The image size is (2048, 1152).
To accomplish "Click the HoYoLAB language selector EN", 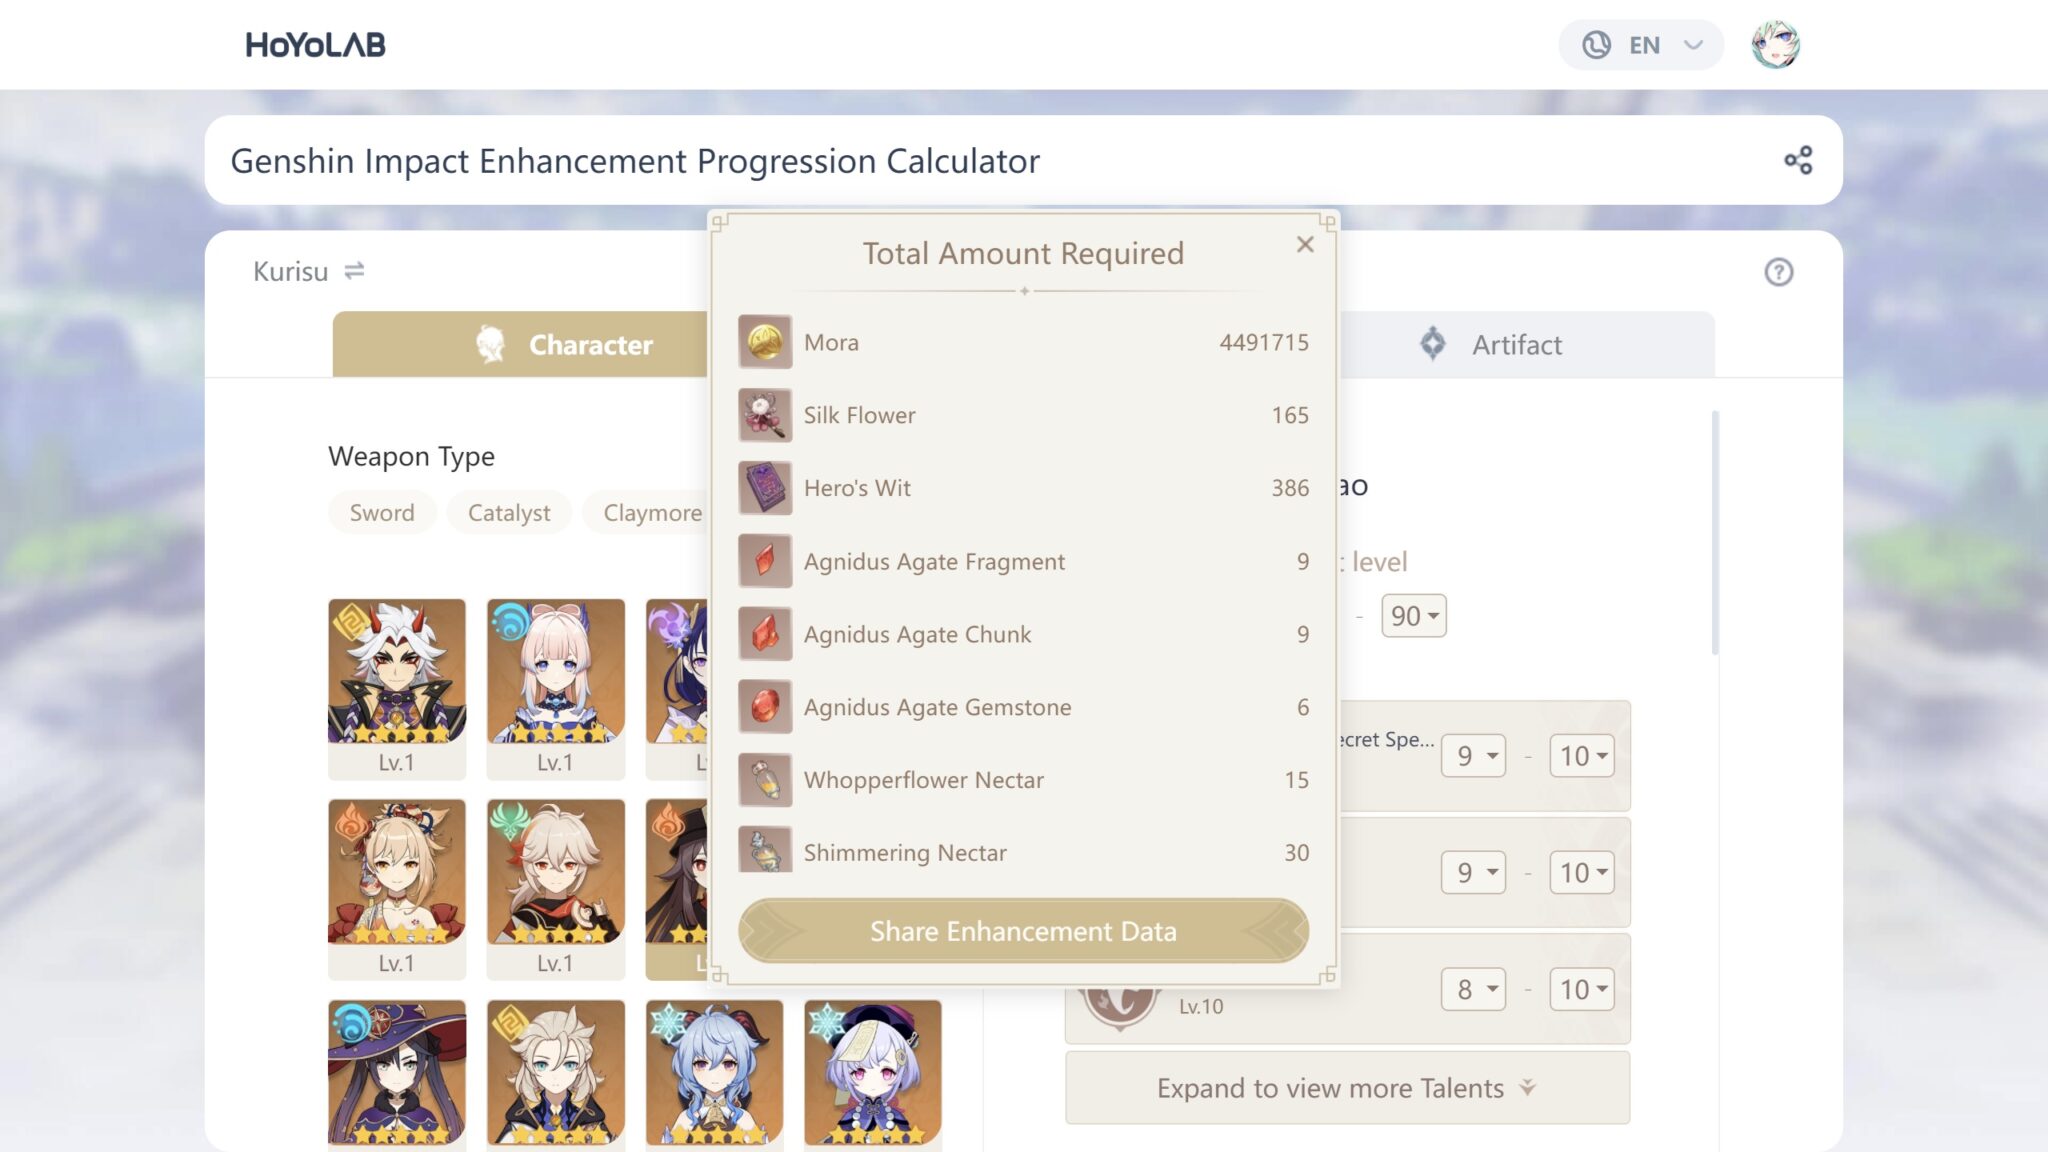I will [x=1641, y=44].
